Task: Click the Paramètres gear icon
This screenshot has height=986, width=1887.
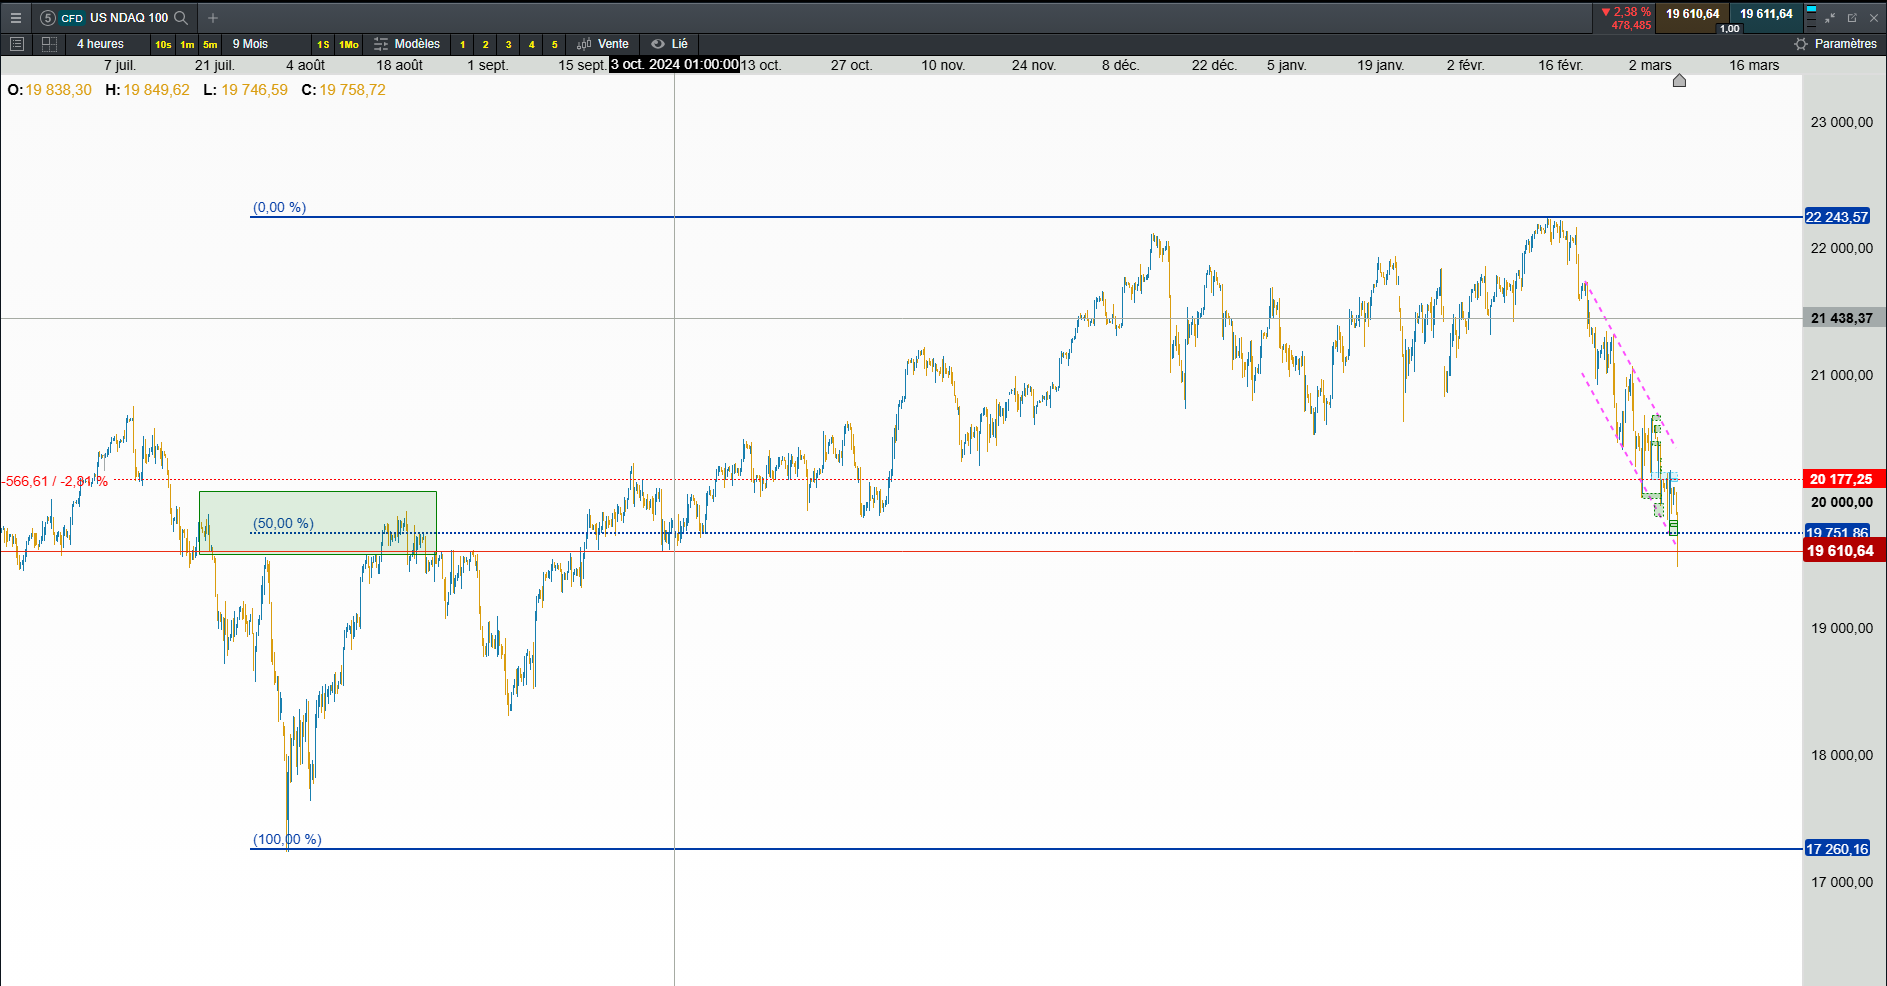Action: [1801, 44]
